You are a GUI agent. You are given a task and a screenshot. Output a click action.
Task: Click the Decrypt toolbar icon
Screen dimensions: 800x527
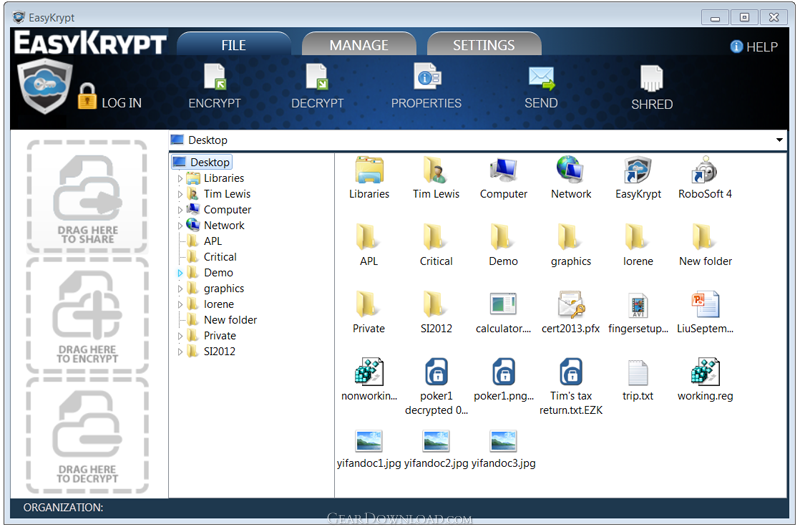pos(317,78)
